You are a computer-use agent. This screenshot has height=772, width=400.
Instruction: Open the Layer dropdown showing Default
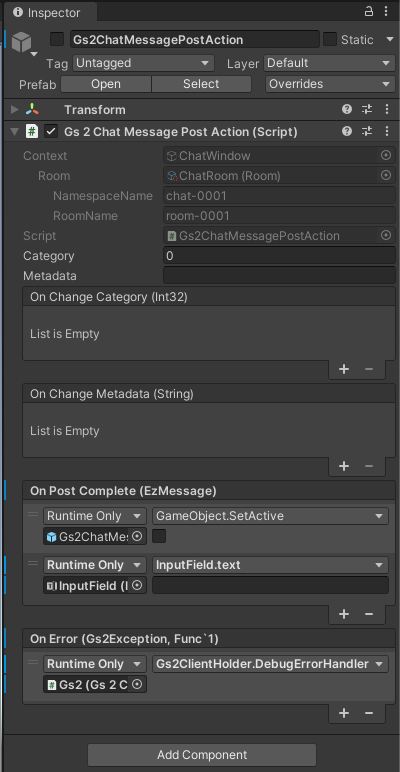[x=329, y=63]
